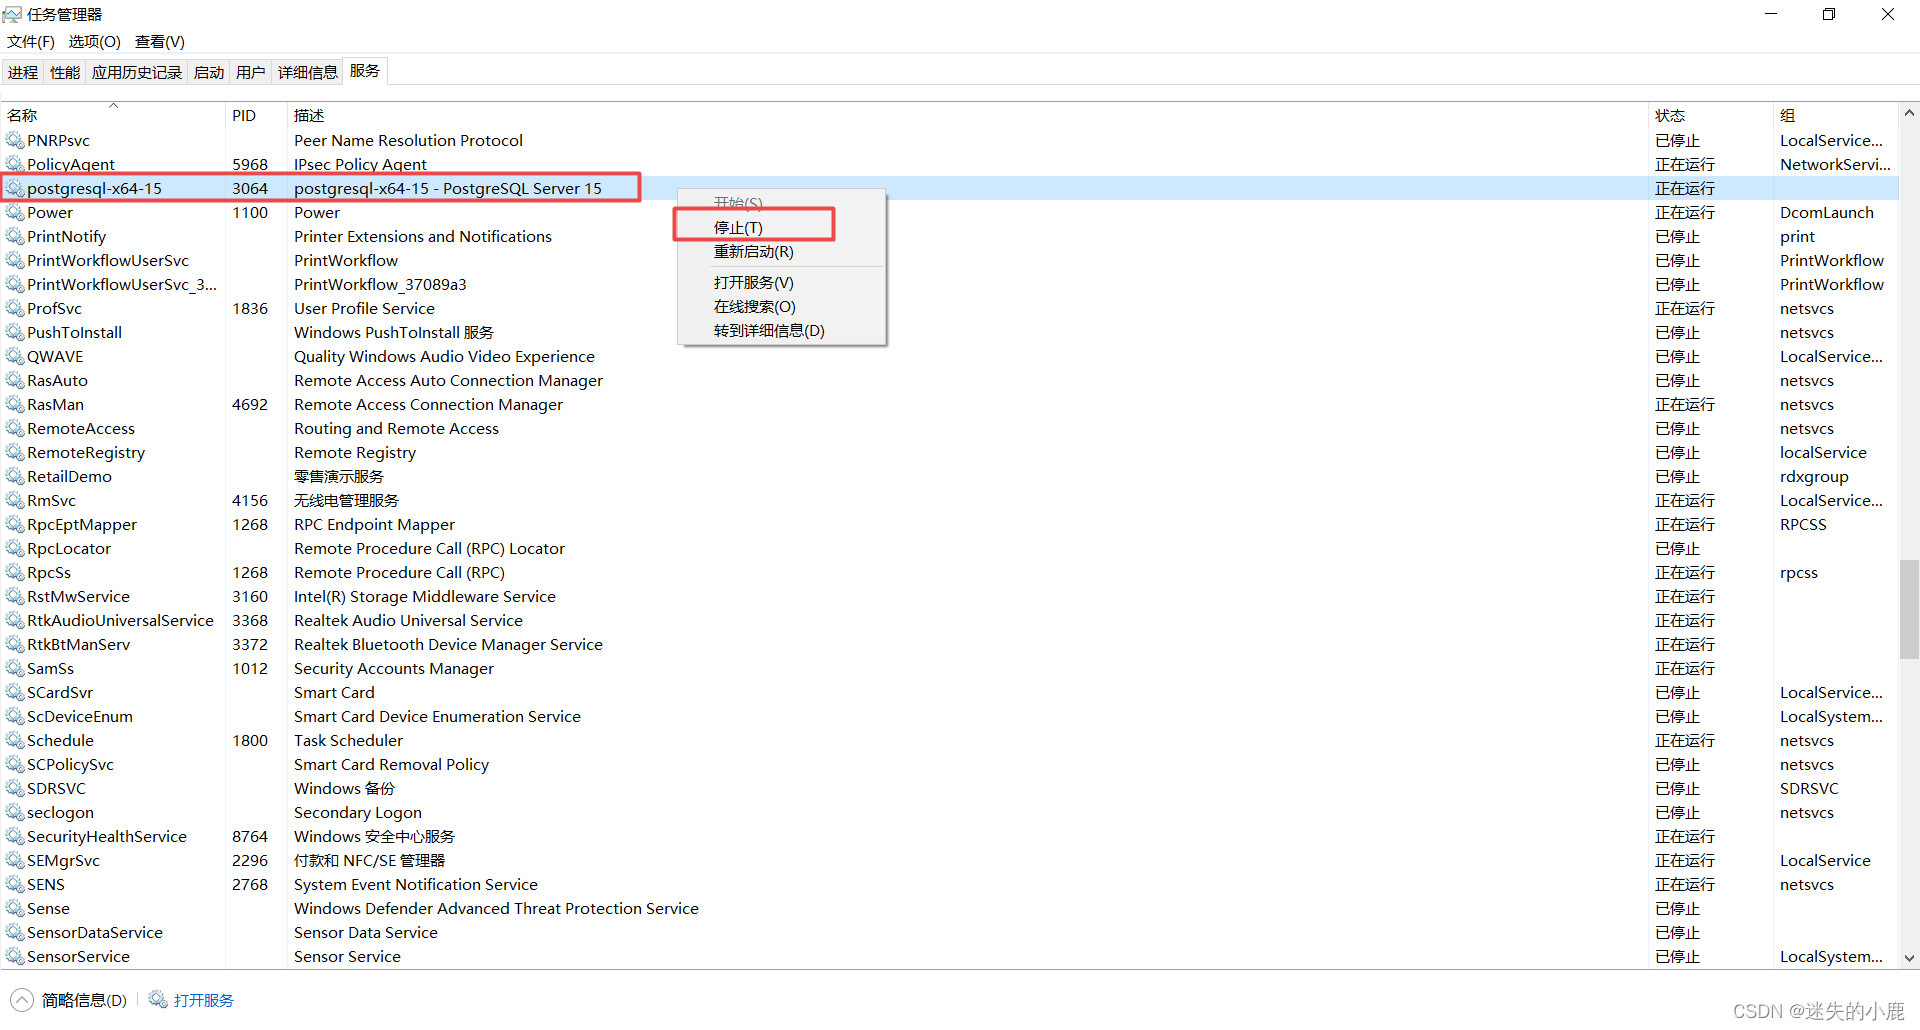Image resolution: width=1920 pixels, height=1030 pixels.
Task: Click the gear icon of PNRPsvc service
Action: coord(15,140)
